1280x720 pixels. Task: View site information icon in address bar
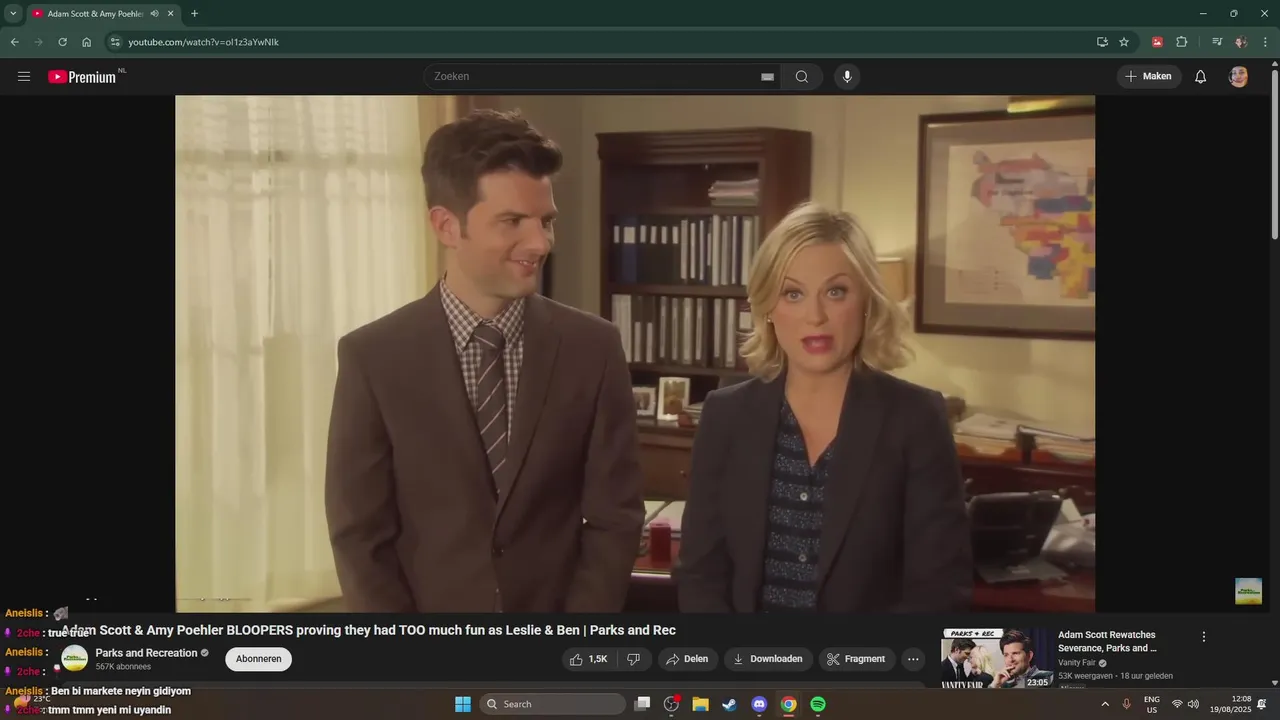[115, 42]
